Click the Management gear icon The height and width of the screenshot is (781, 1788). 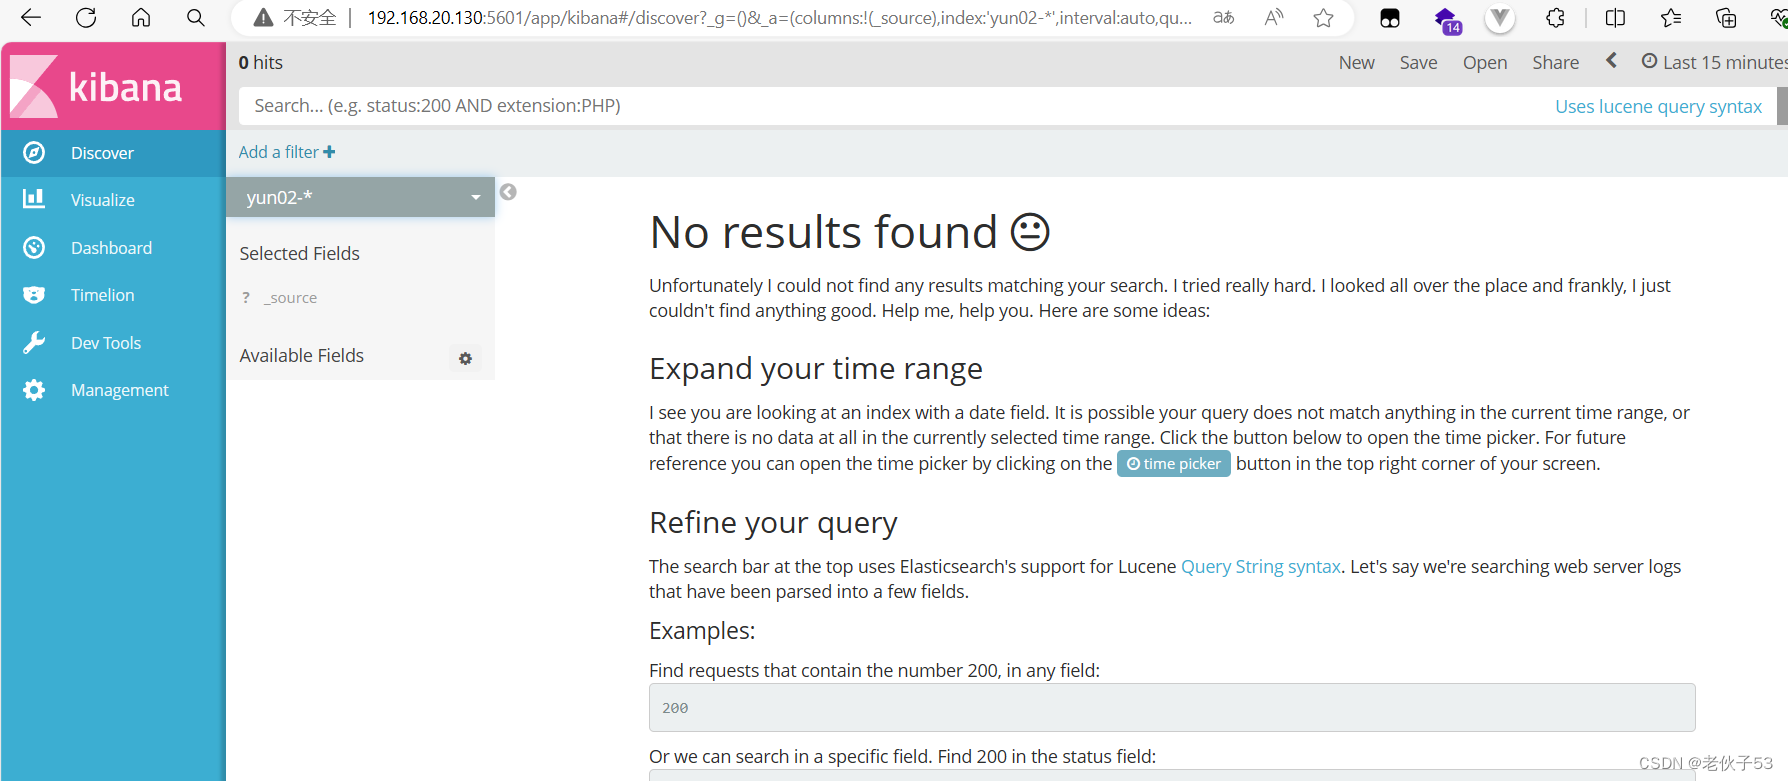[x=34, y=390]
